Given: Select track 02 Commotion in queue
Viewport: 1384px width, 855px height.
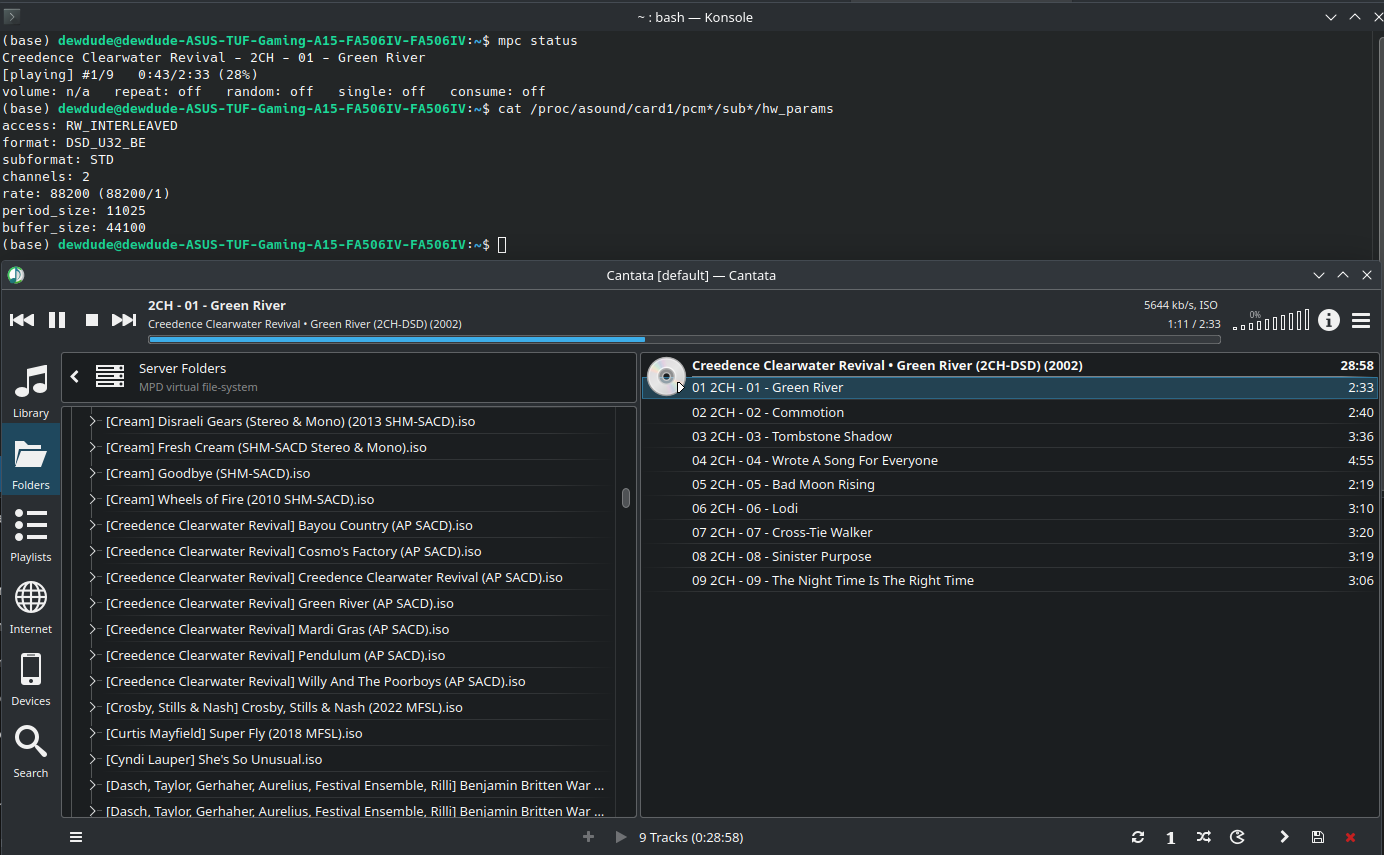Looking at the screenshot, I should (1010, 412).
